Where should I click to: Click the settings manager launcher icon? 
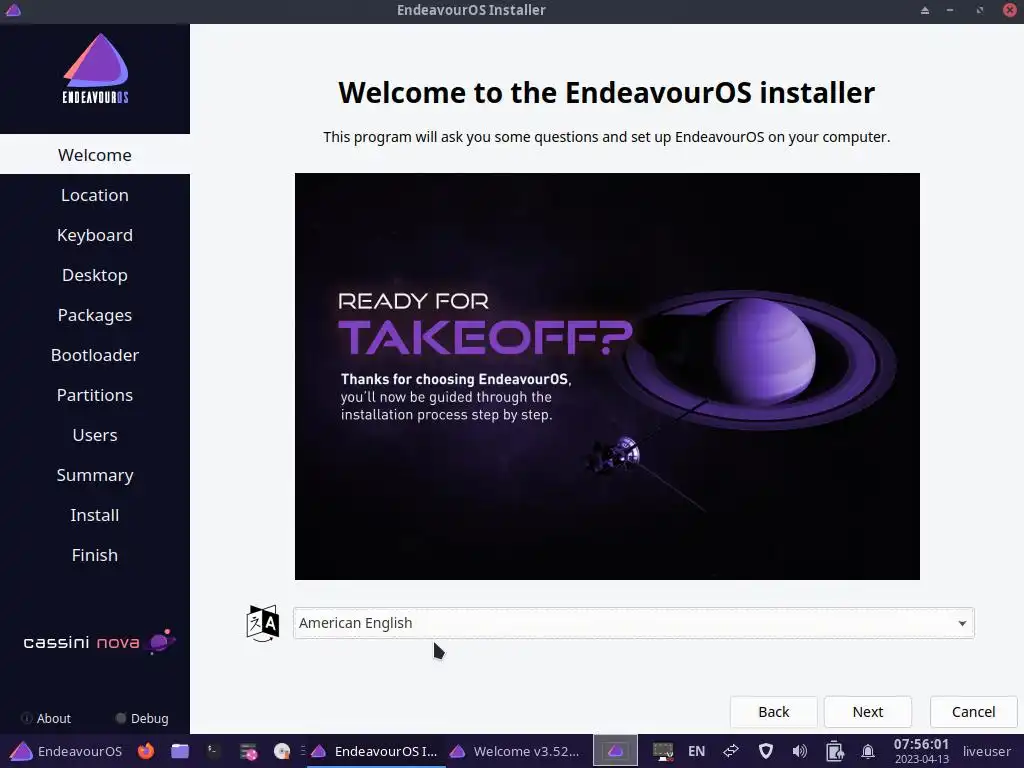pyautogui.click(x=248, y=751)
